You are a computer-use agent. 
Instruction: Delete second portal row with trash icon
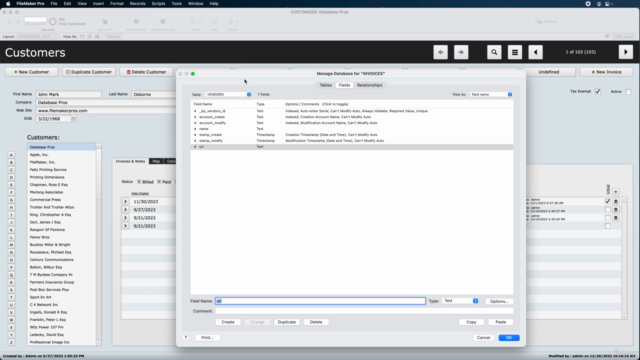pos(616,209)
